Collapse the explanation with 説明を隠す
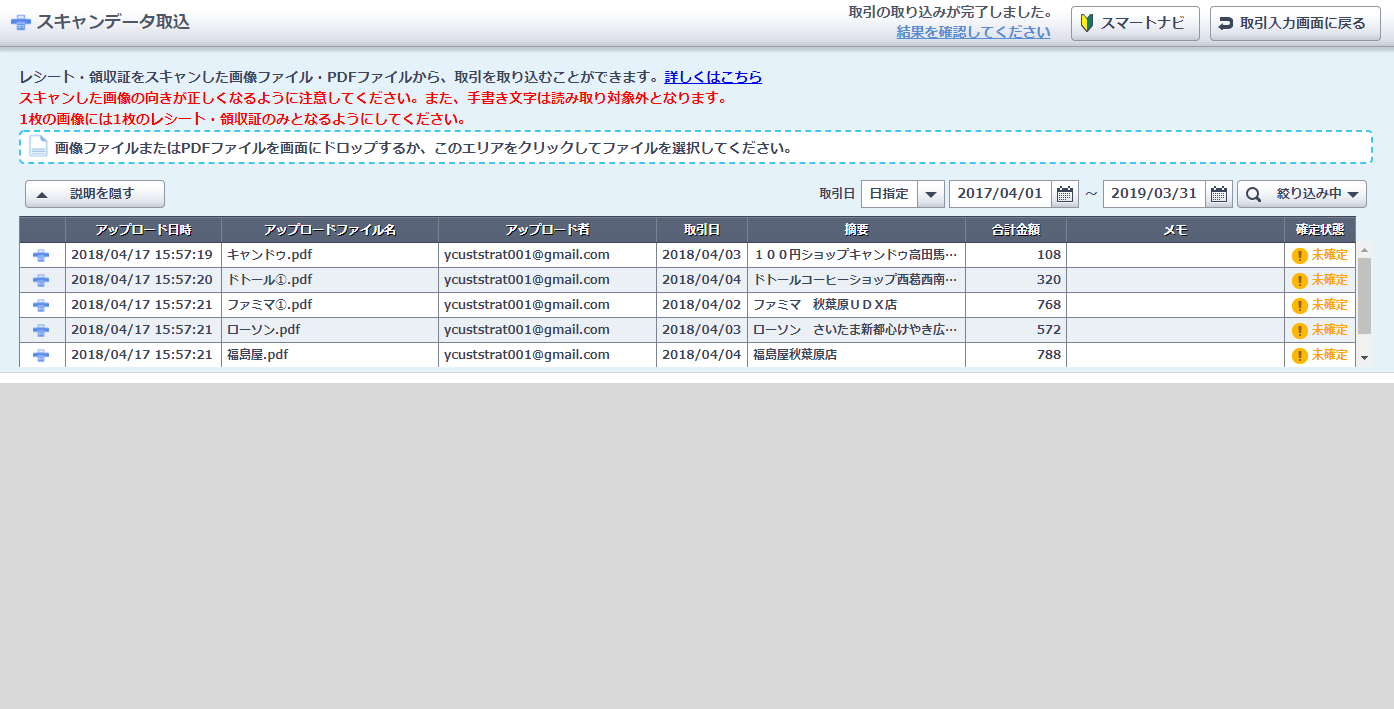Image resolution: width=1394 pixels, height=709 pixels. click(95, 194)
